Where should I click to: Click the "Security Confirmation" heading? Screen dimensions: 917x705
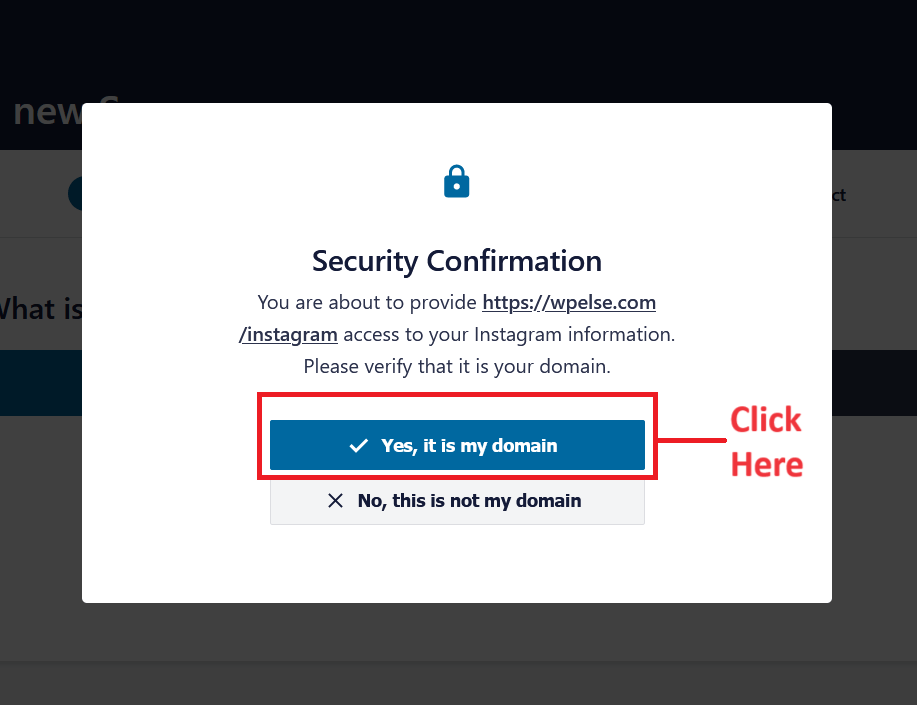(457, 261)
